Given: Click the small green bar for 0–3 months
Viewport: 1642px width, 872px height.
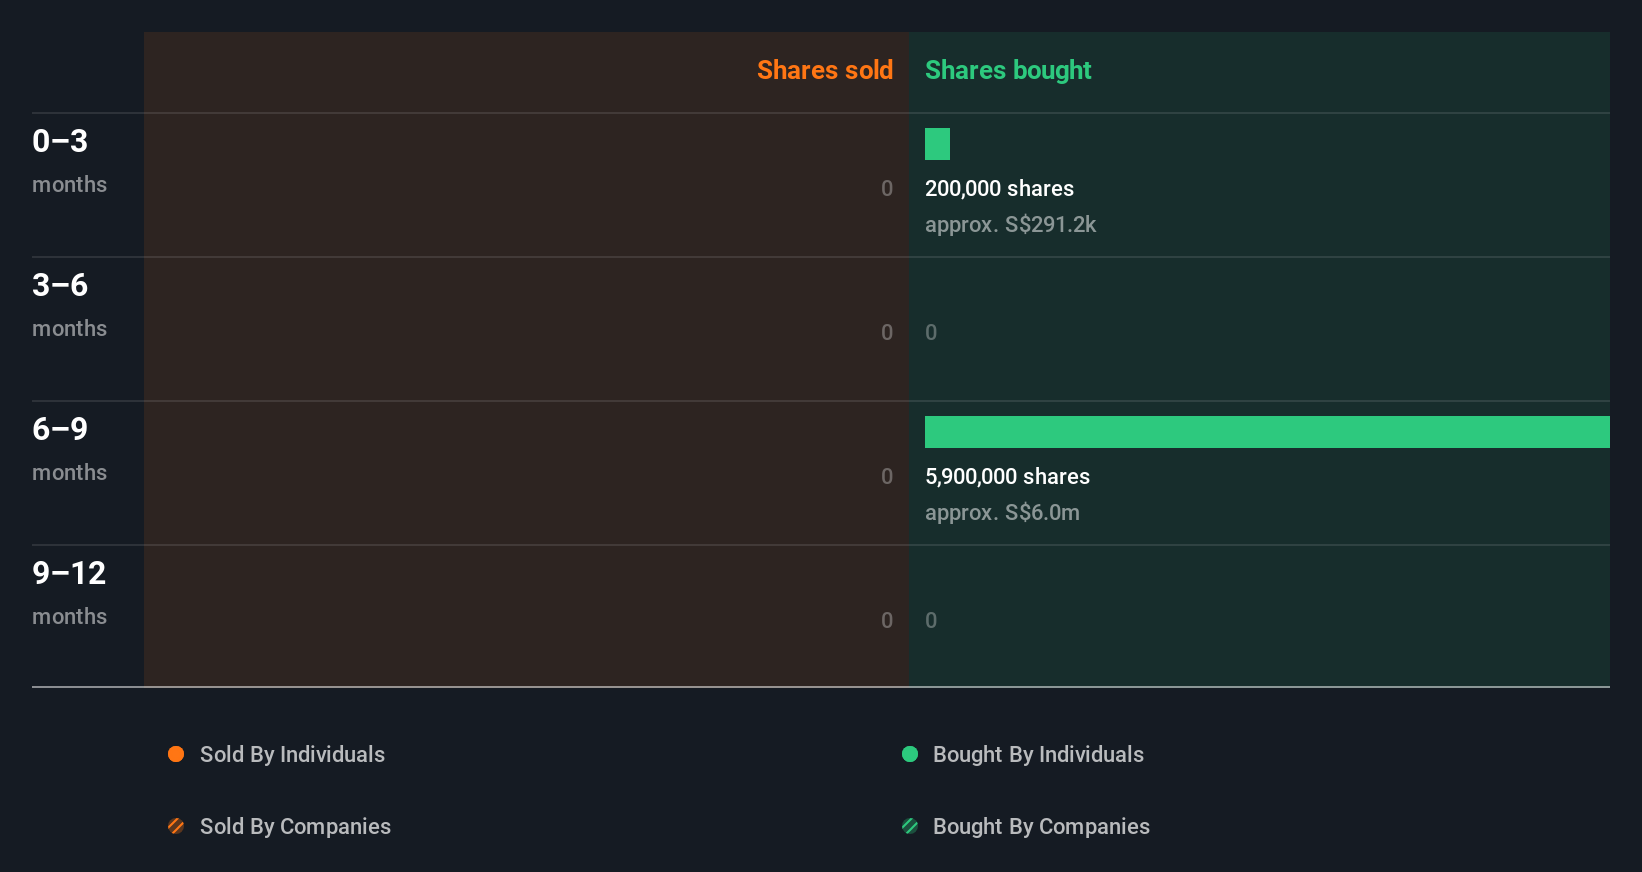Looking at the screenshot, I should [x=937, y=144].
